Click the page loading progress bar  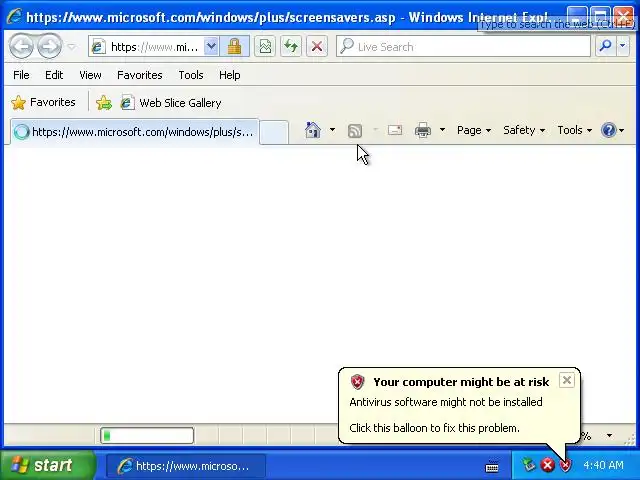[x=147, y=436]
